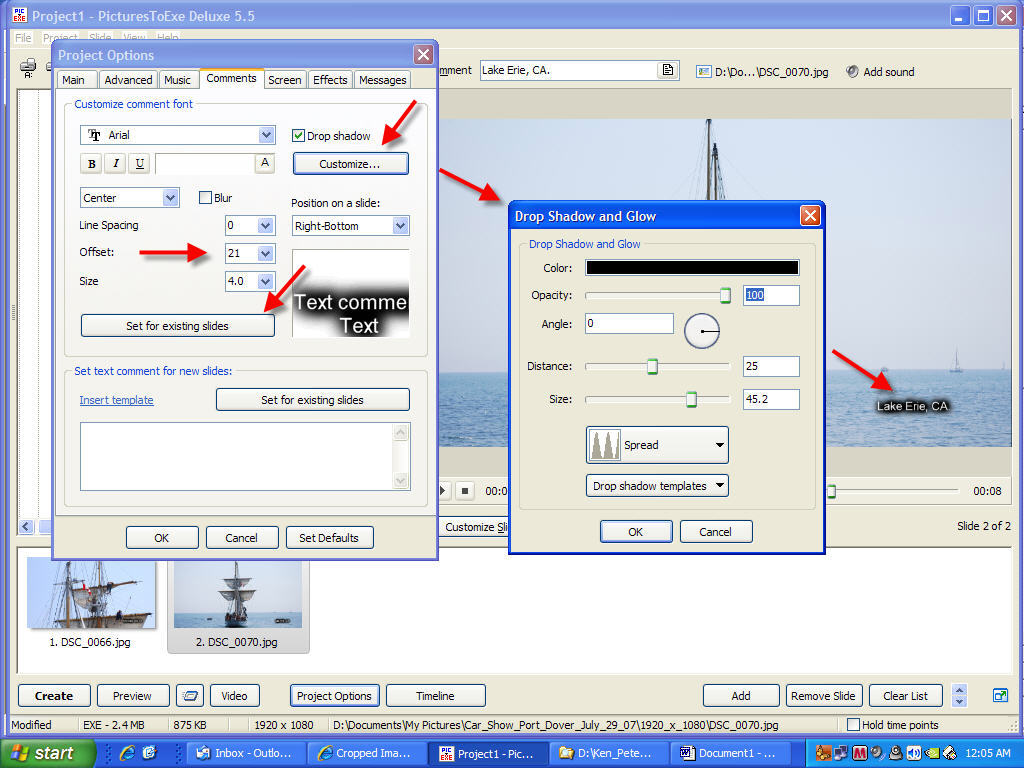Viewport: 1024px width, 768px height.
Task: Toggle bold for comment font
Action: (x=92, y=164)
